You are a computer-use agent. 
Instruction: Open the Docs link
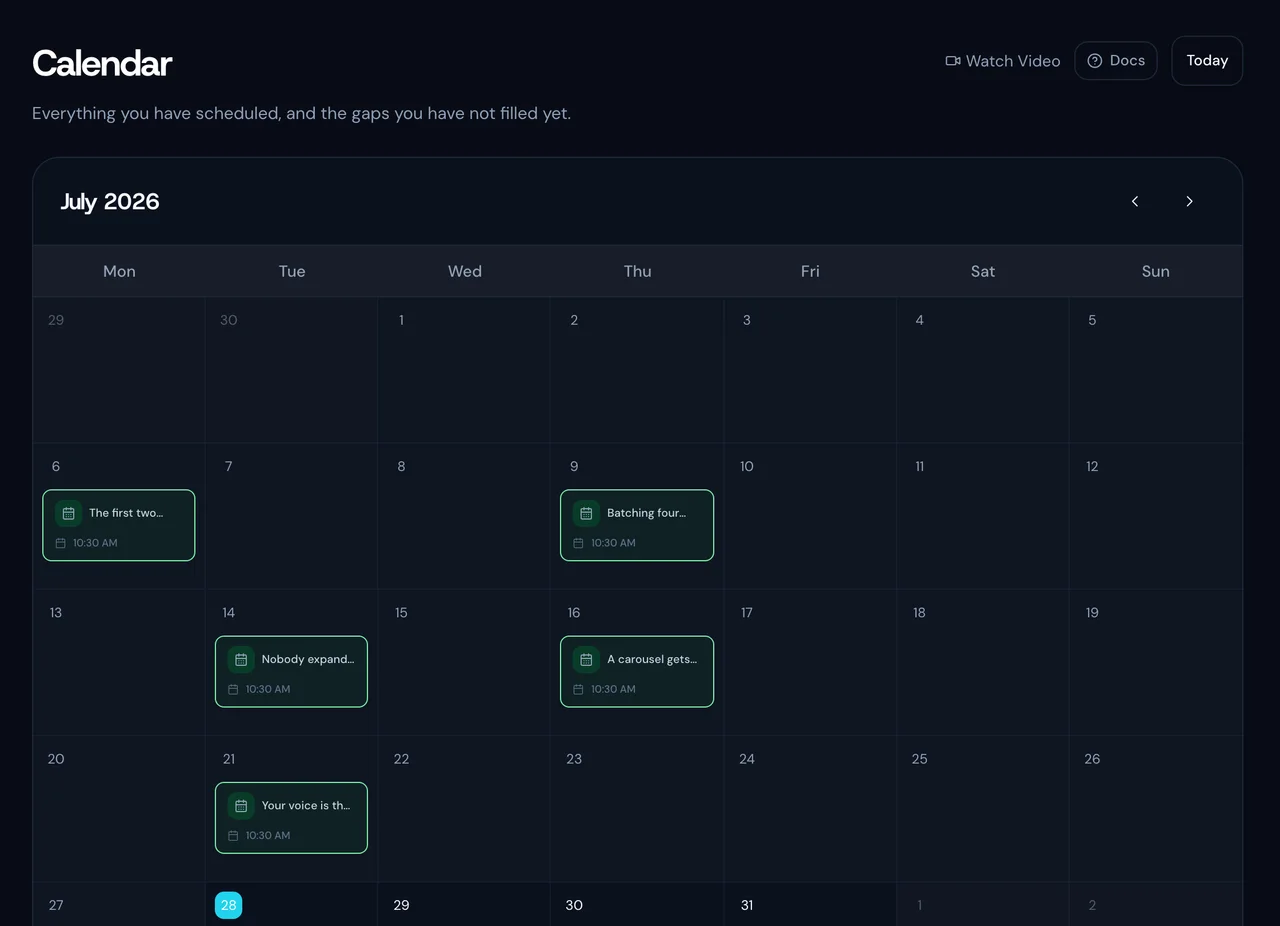pos(1116,61)
